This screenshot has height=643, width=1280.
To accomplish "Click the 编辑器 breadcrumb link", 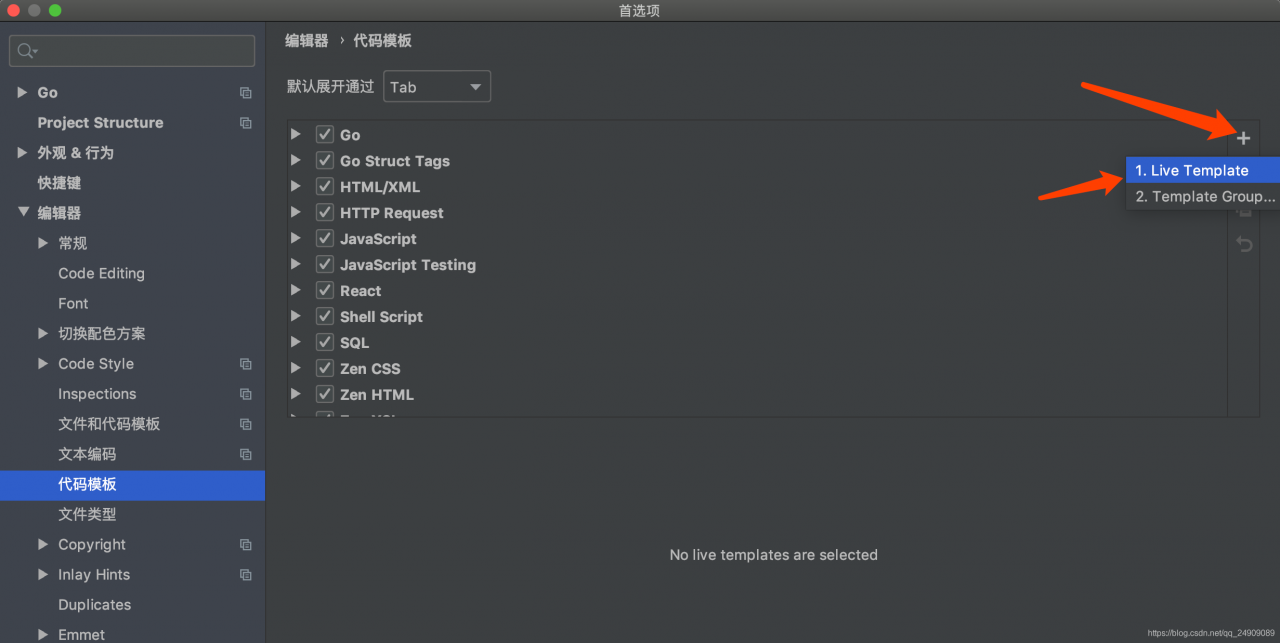I will click(x=306, y=41).
